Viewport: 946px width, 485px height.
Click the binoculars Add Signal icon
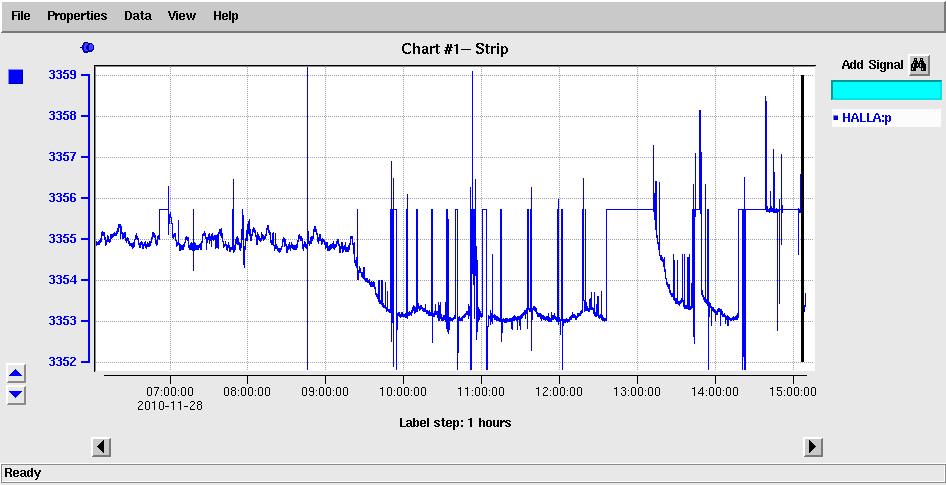[919, 65]
